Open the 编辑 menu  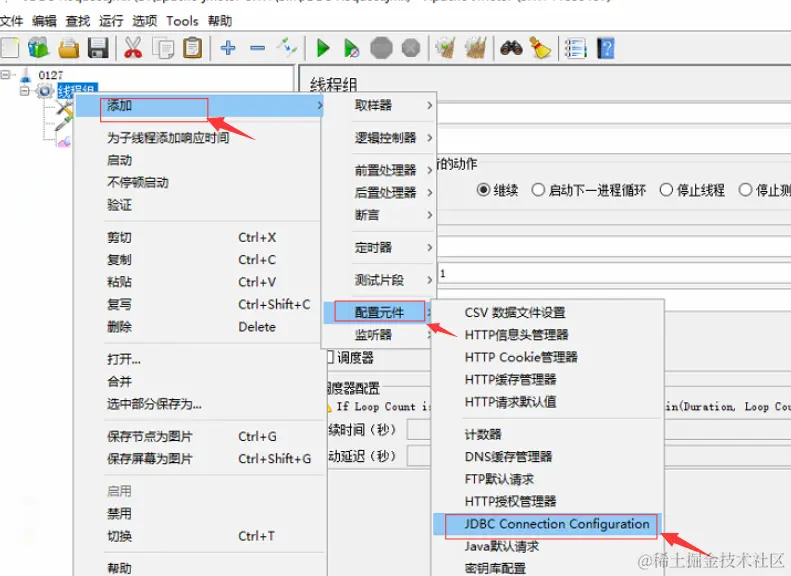pyautogui.click(x=44, y=21)
